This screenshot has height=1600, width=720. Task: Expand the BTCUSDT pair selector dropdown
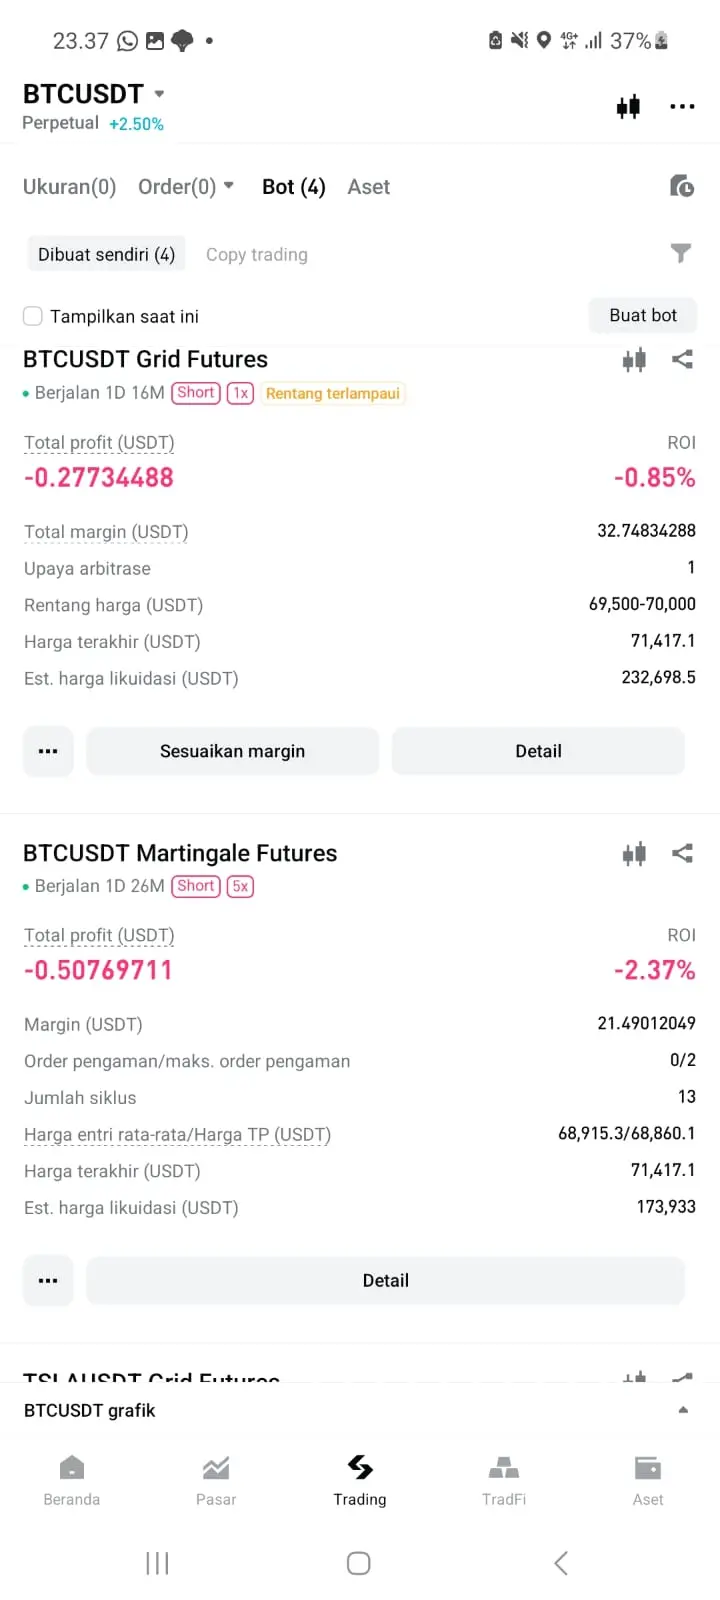[159, 94]
